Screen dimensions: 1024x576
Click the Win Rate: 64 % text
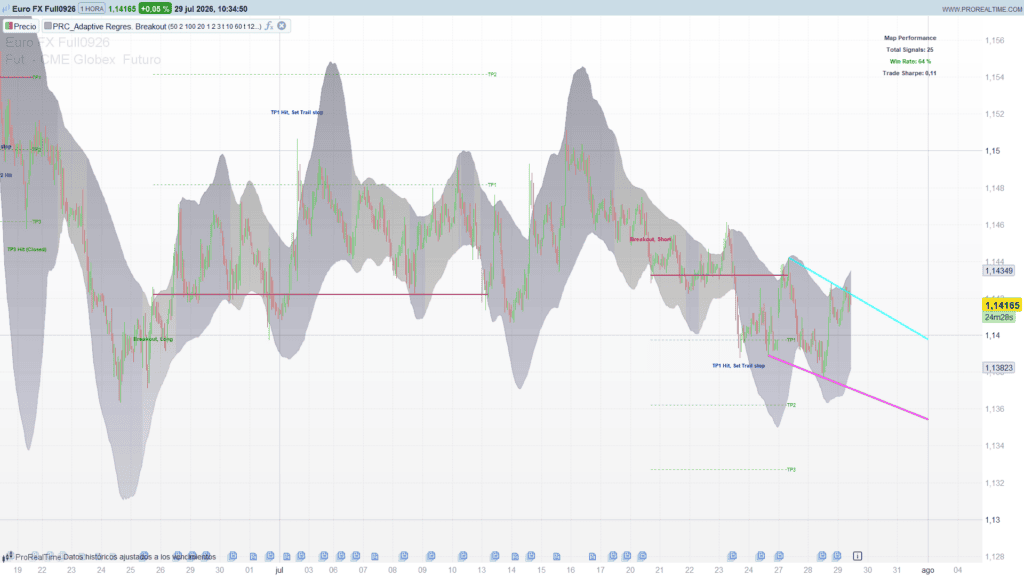pos(910,61)
